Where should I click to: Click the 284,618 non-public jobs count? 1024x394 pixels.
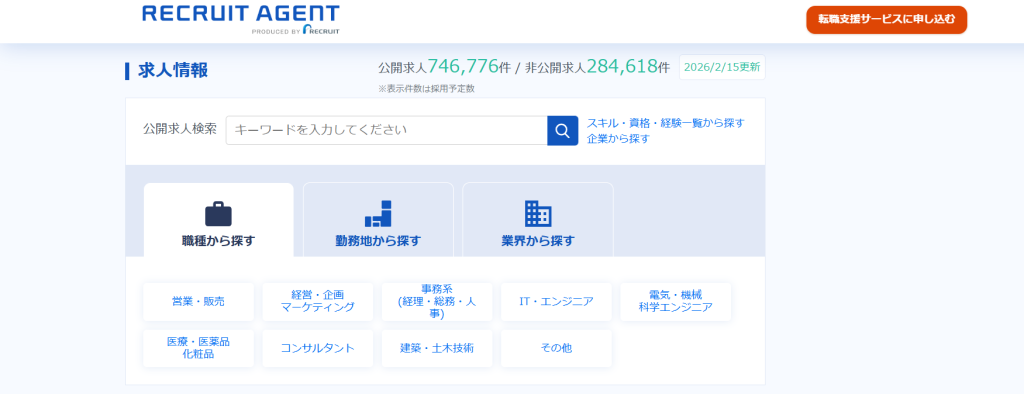tap(622, 66)
